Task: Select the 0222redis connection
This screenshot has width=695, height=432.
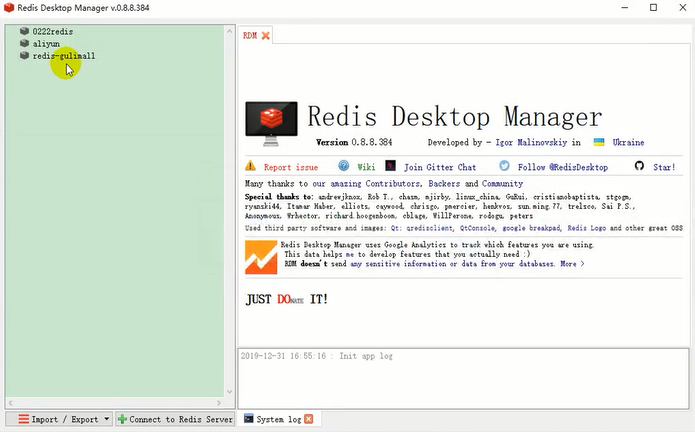Action: click(x=53, y=31)
